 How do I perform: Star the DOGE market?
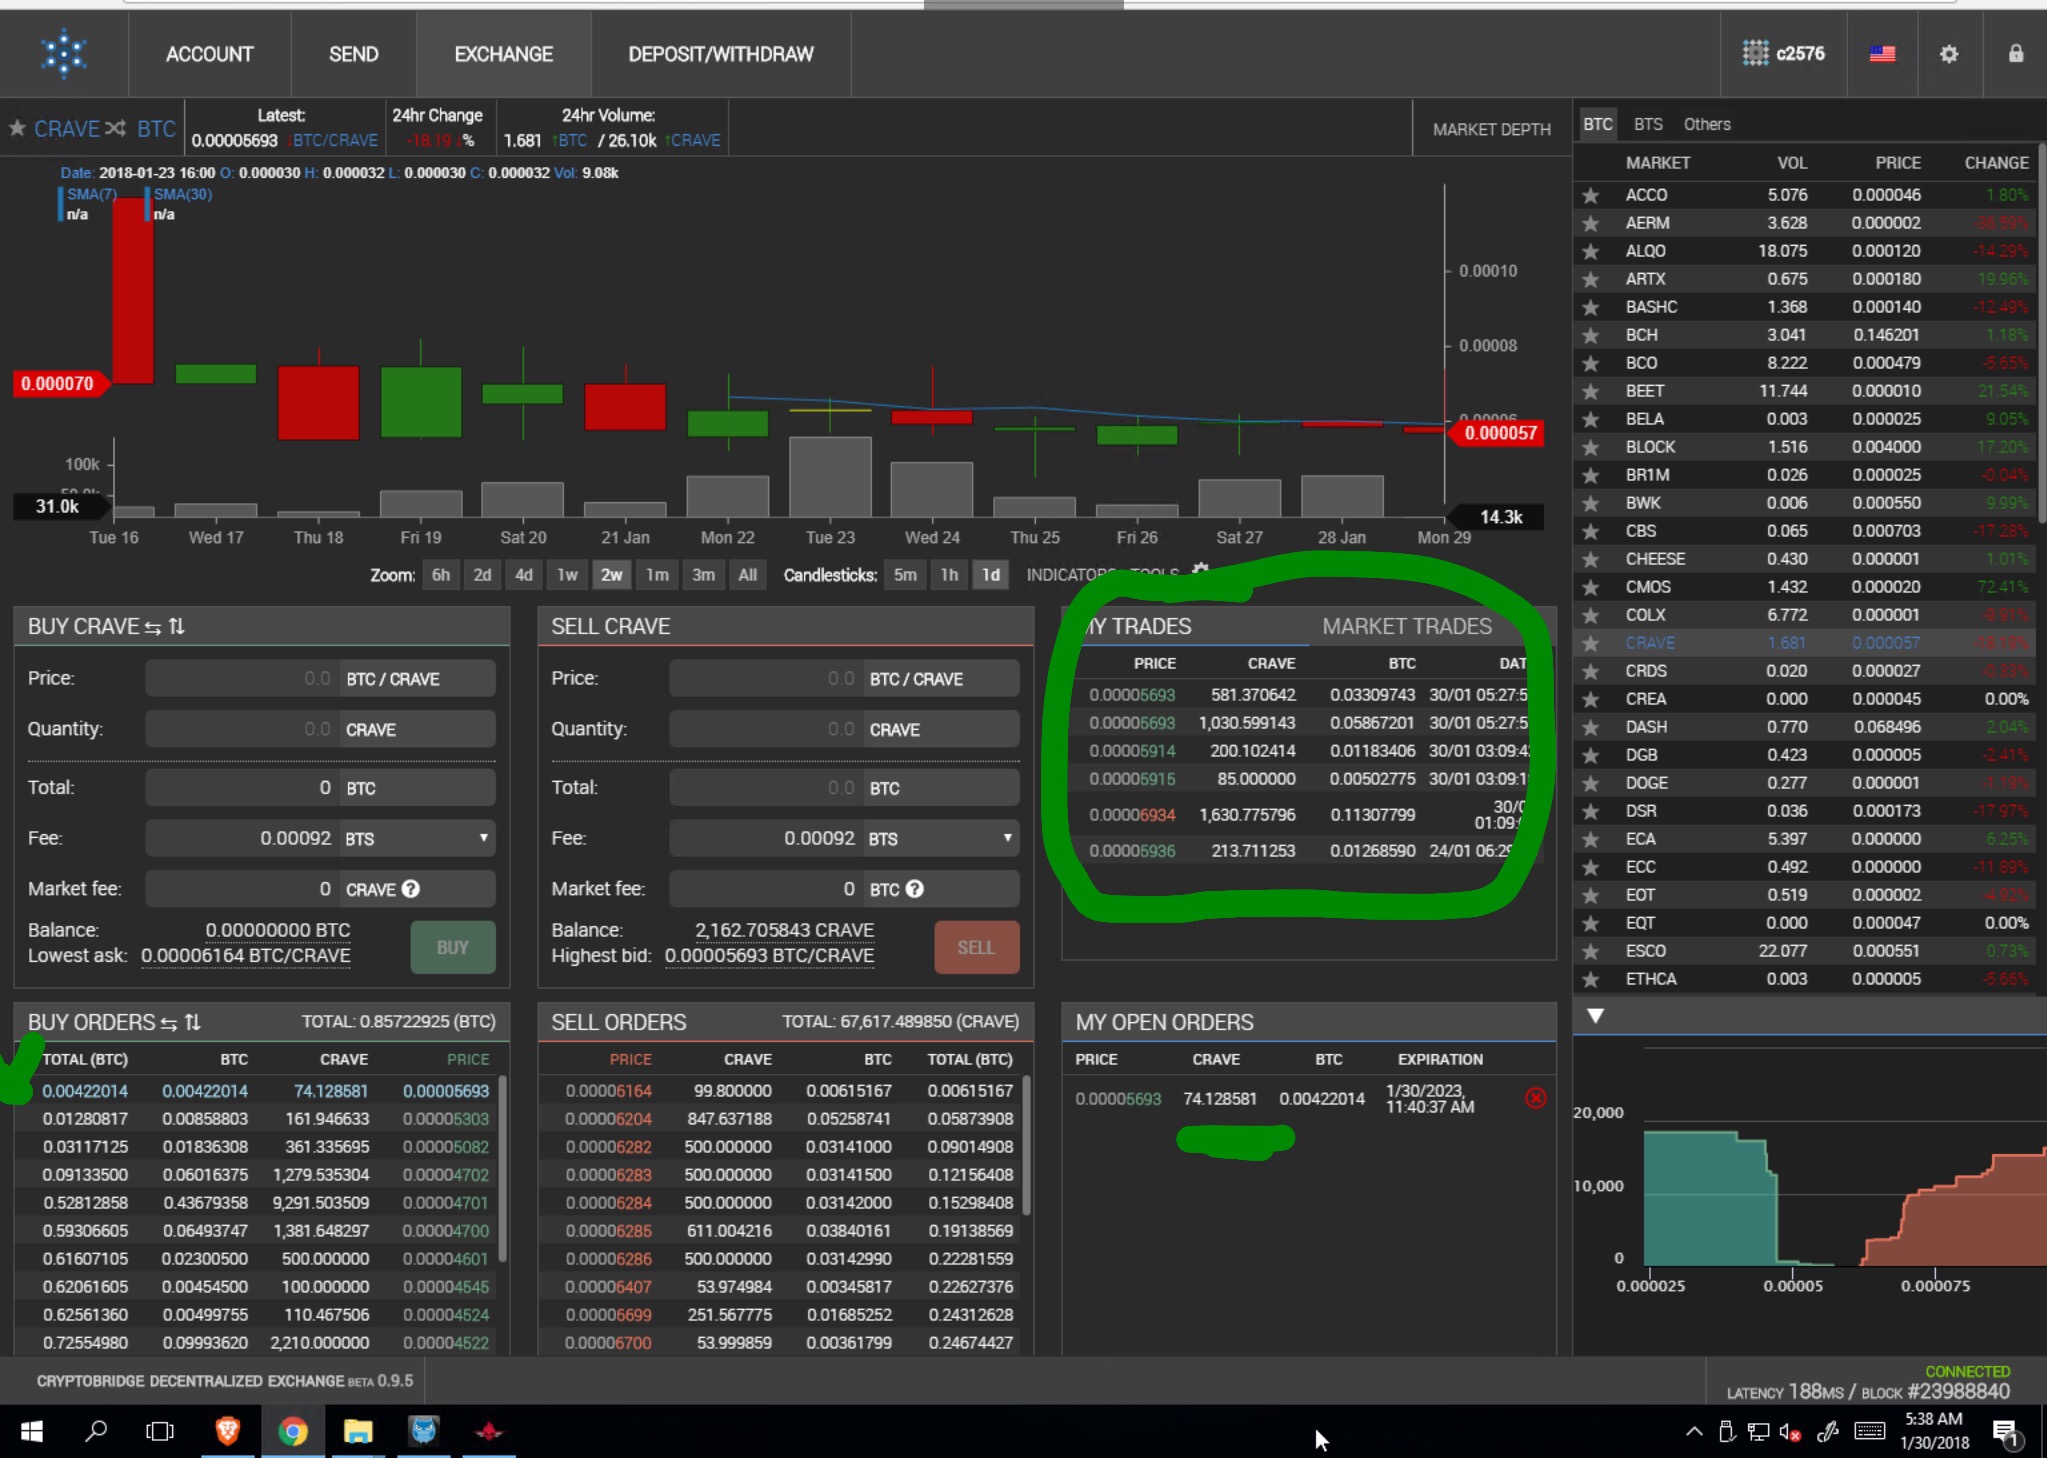pos(1590,784)
